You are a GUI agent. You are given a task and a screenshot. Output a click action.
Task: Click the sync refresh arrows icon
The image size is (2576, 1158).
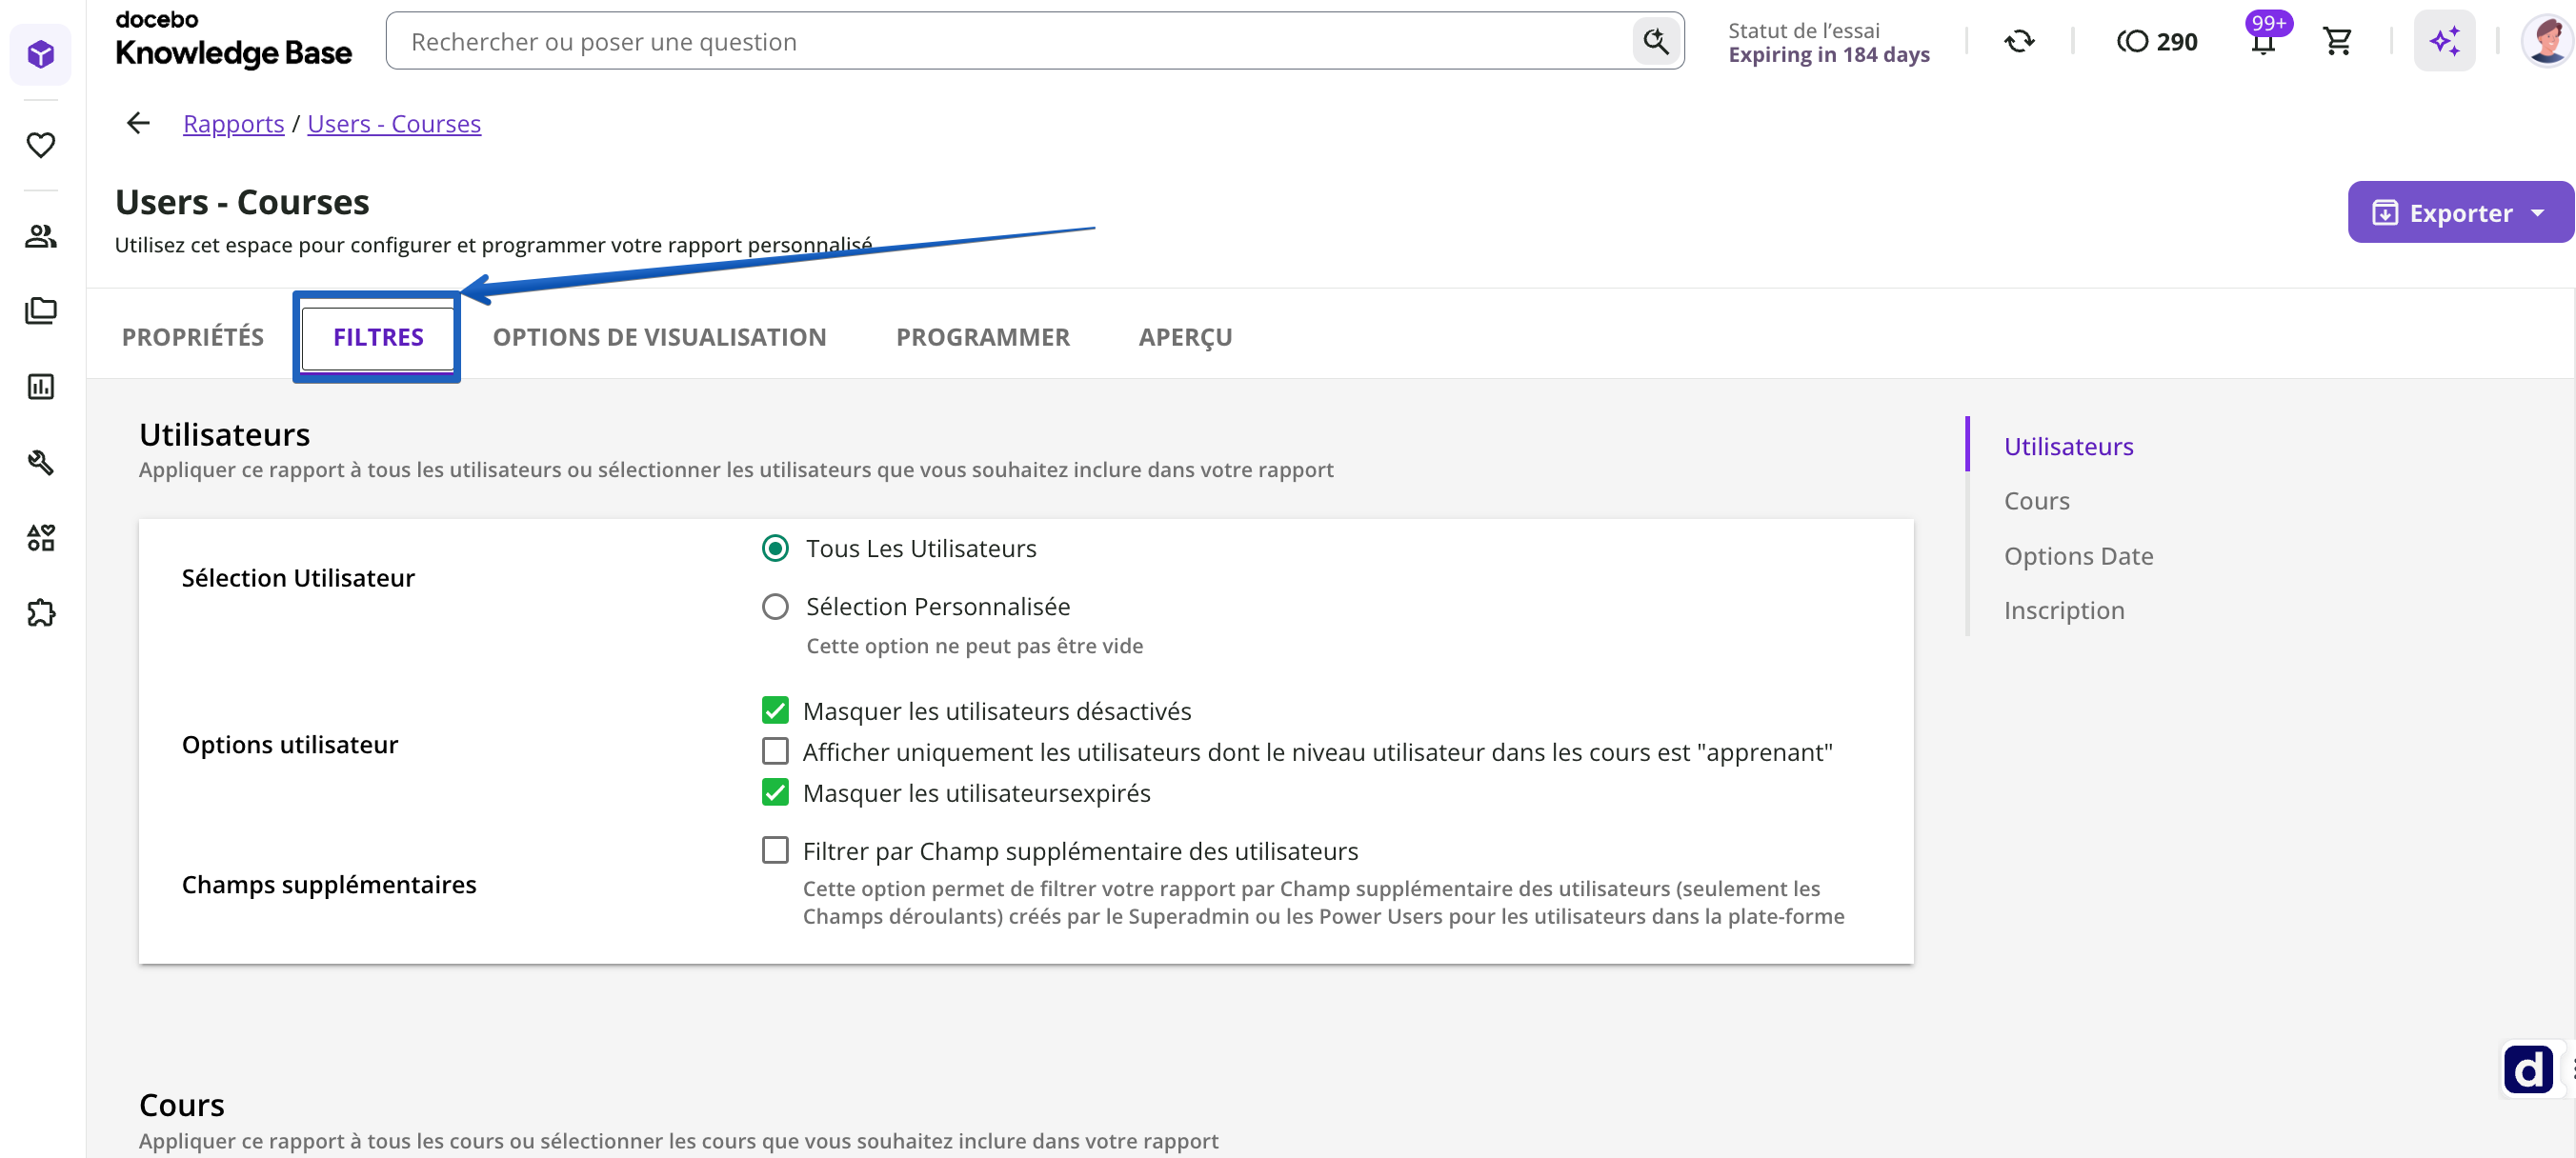pyautogui.click(x=2019, y=42)
